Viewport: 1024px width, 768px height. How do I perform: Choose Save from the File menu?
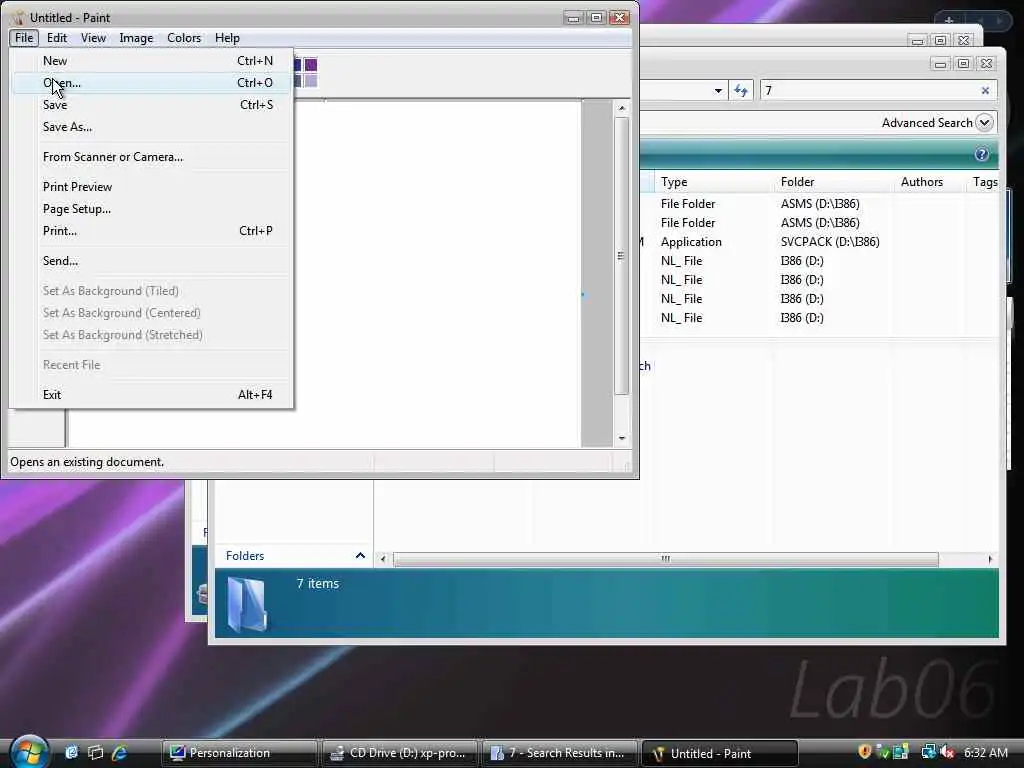[152, 105]
